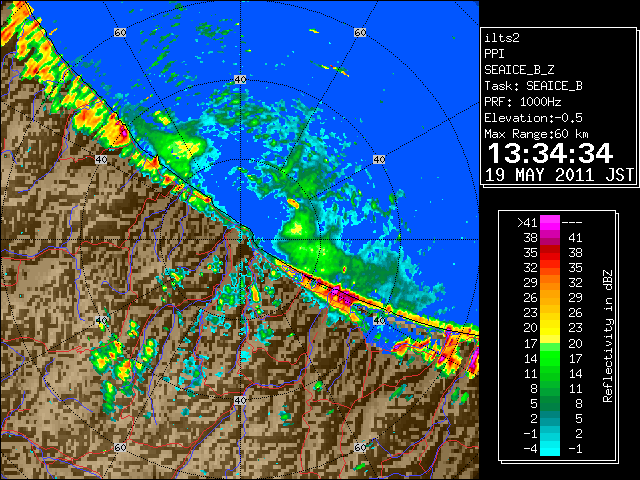Click the bright green 14–17 dBZ legend band
The height and width of the screenshot is (480, 640).
pyautogui.click(x=550, y=358)
